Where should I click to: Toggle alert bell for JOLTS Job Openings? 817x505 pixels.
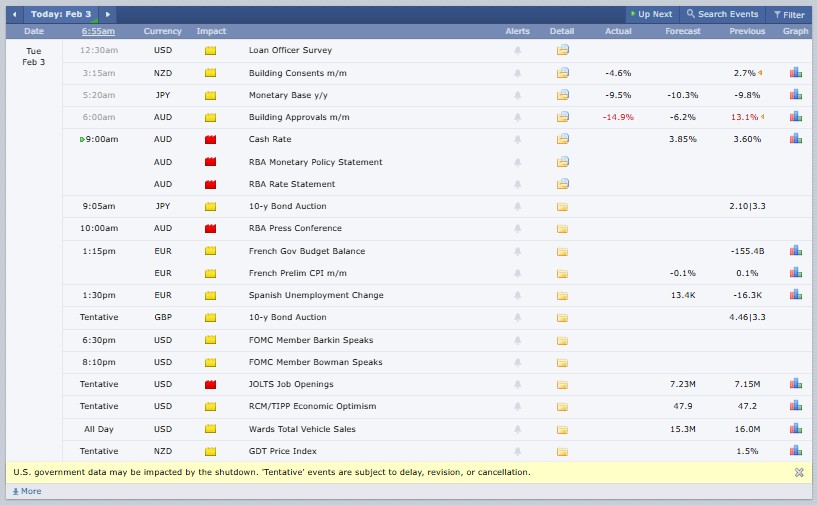point(517,384)
